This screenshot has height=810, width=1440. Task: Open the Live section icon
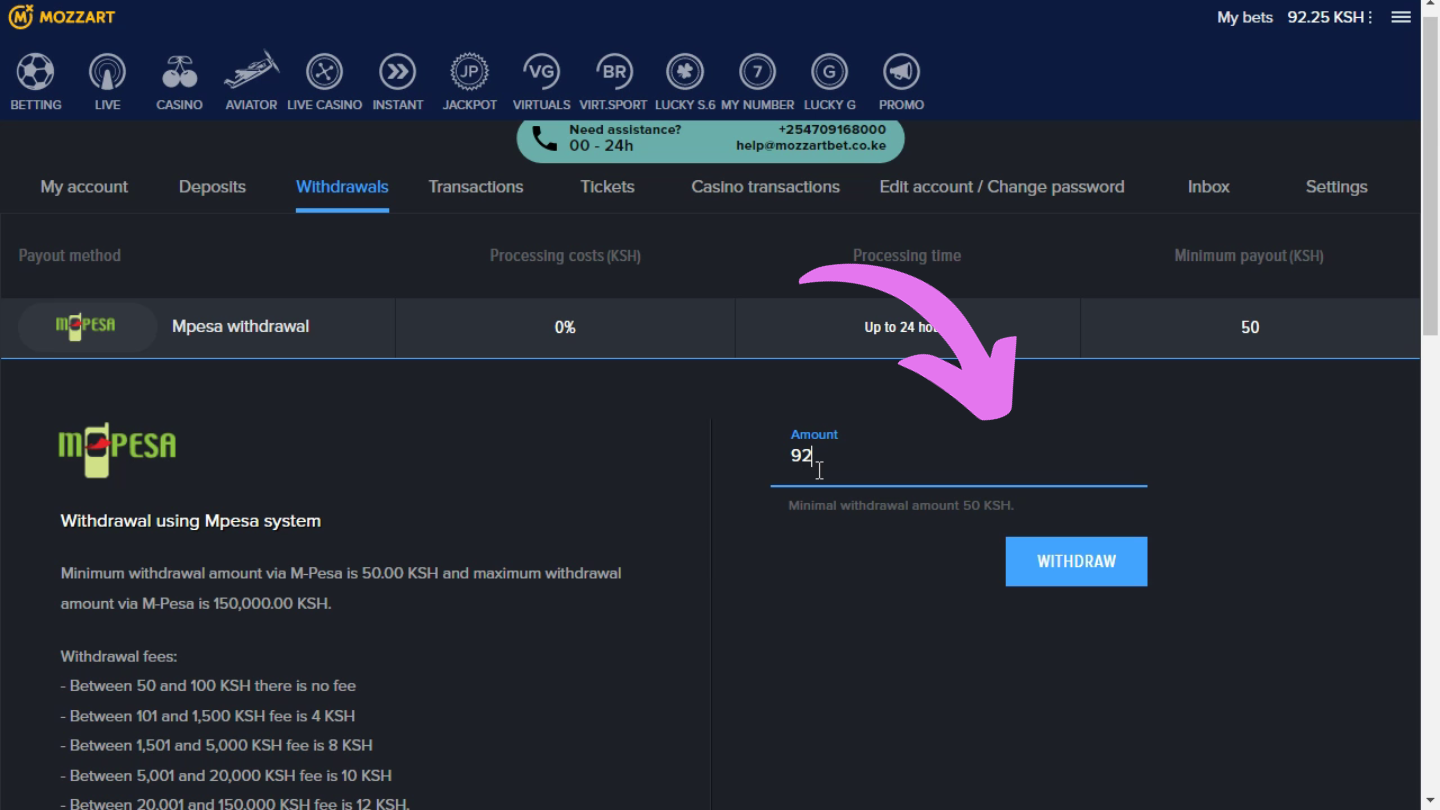(x=107, y=72)
